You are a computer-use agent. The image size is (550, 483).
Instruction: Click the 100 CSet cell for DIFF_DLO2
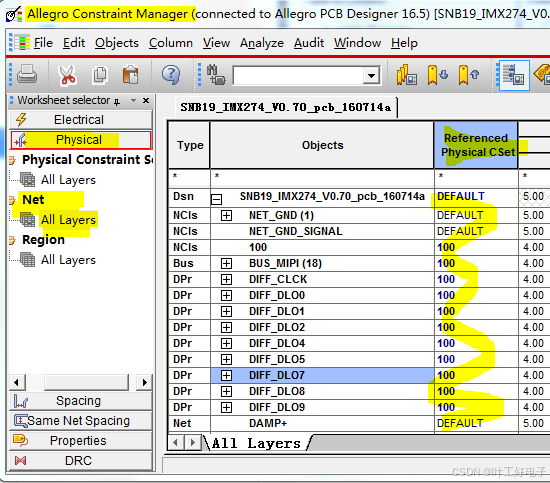(476, 327)
